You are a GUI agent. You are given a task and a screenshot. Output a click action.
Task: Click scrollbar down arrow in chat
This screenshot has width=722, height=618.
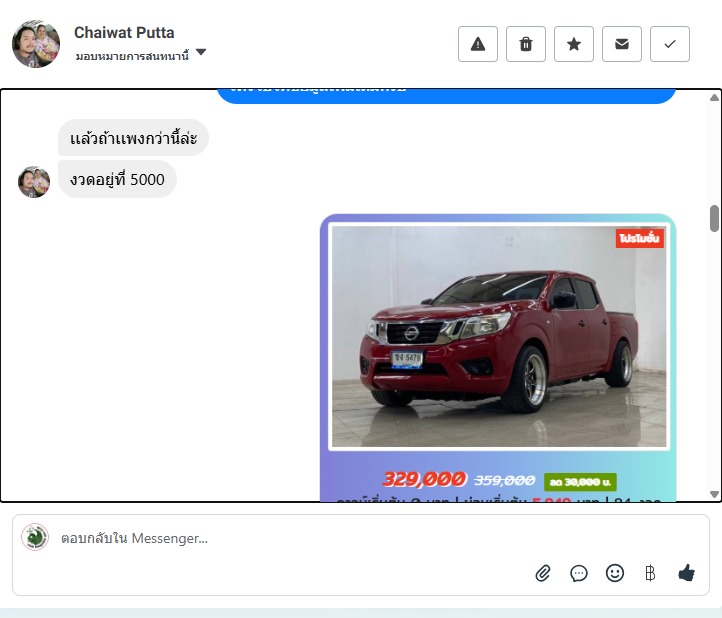[x=714, y=494]
